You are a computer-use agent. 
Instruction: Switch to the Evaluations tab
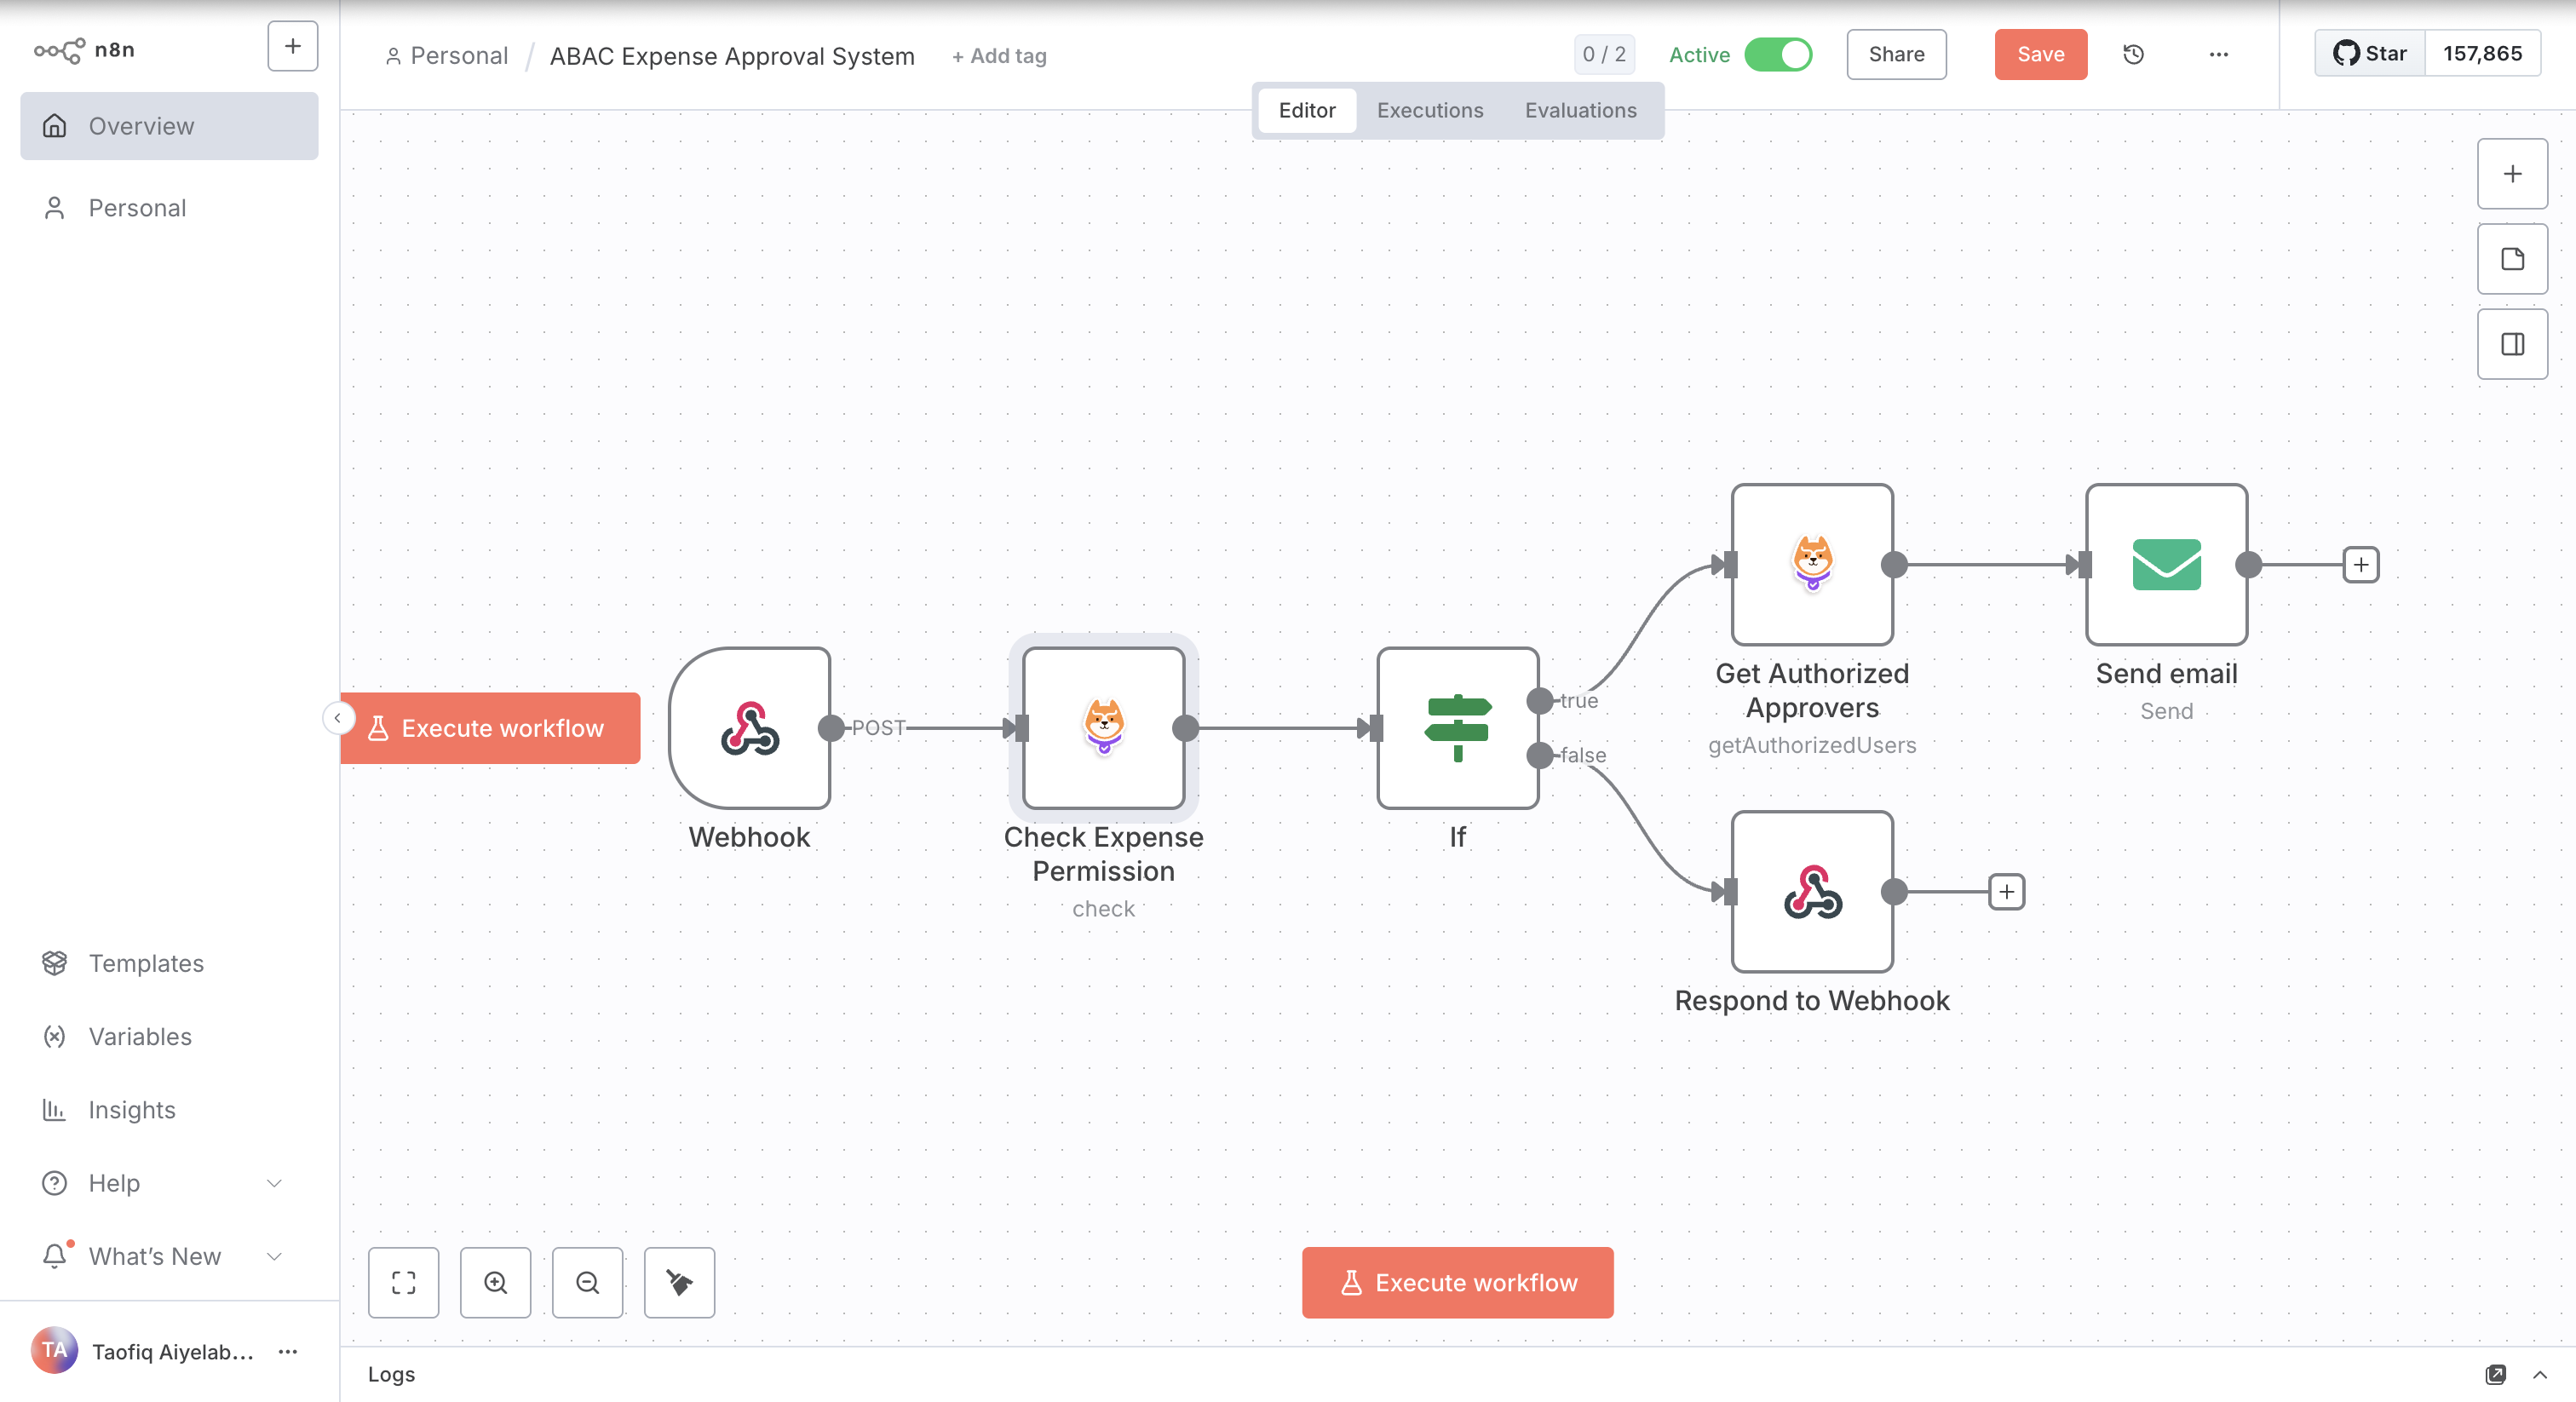(x=1580, y=110)
